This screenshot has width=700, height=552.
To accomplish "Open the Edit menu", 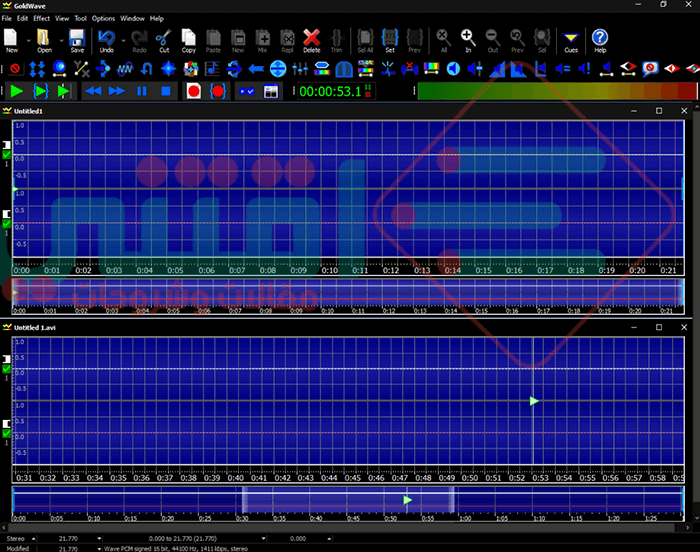I will pos(22,18).
